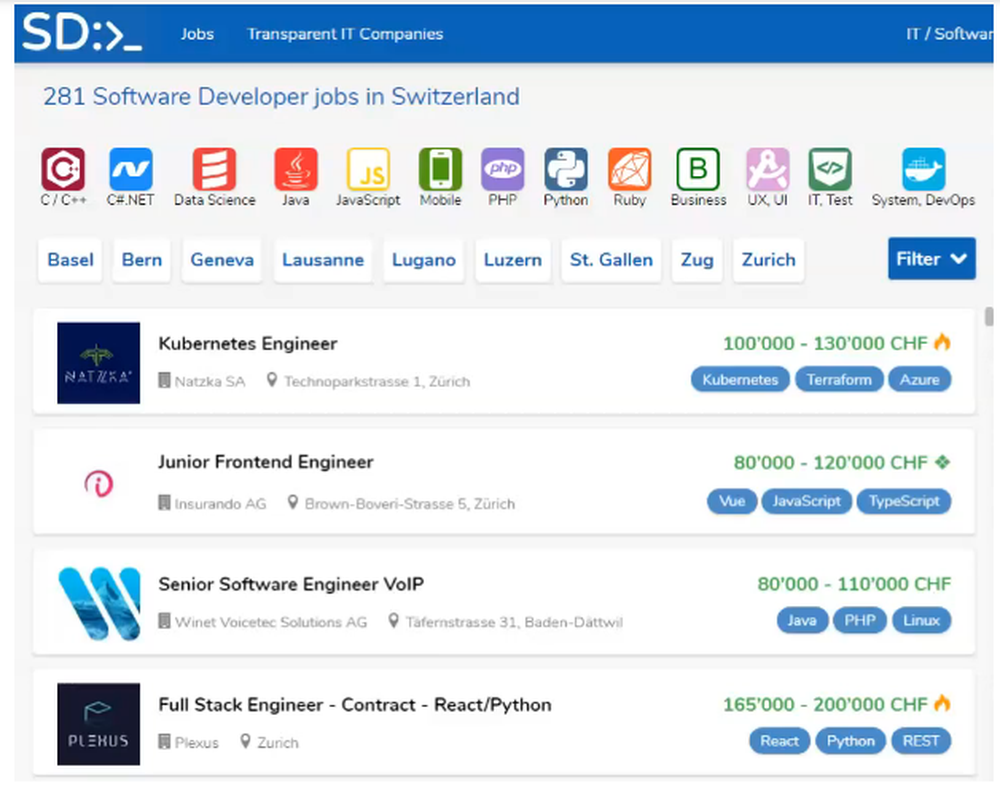Filter jobs by Zug
1000x789 pixels.
click(697, 260)
